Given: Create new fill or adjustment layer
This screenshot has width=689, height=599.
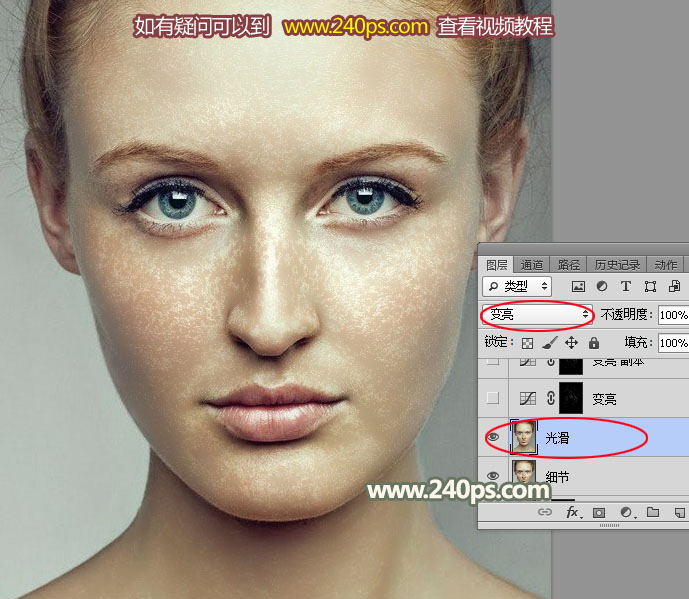Looking at the screenshot, I should click(x=627, y=512).
